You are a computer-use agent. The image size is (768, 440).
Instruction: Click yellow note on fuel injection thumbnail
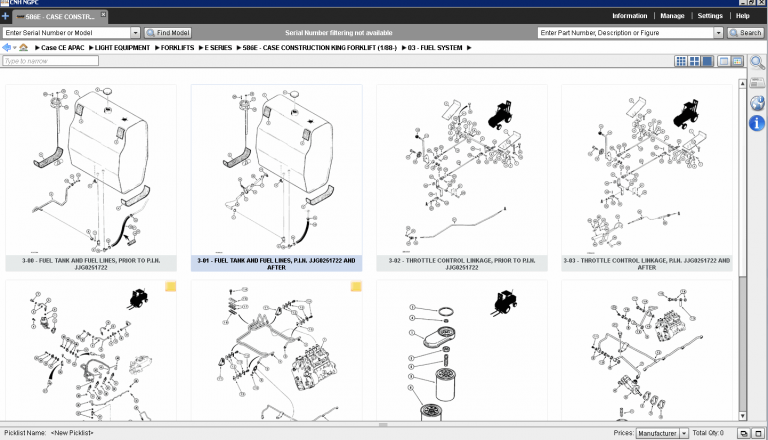[356, 287]
